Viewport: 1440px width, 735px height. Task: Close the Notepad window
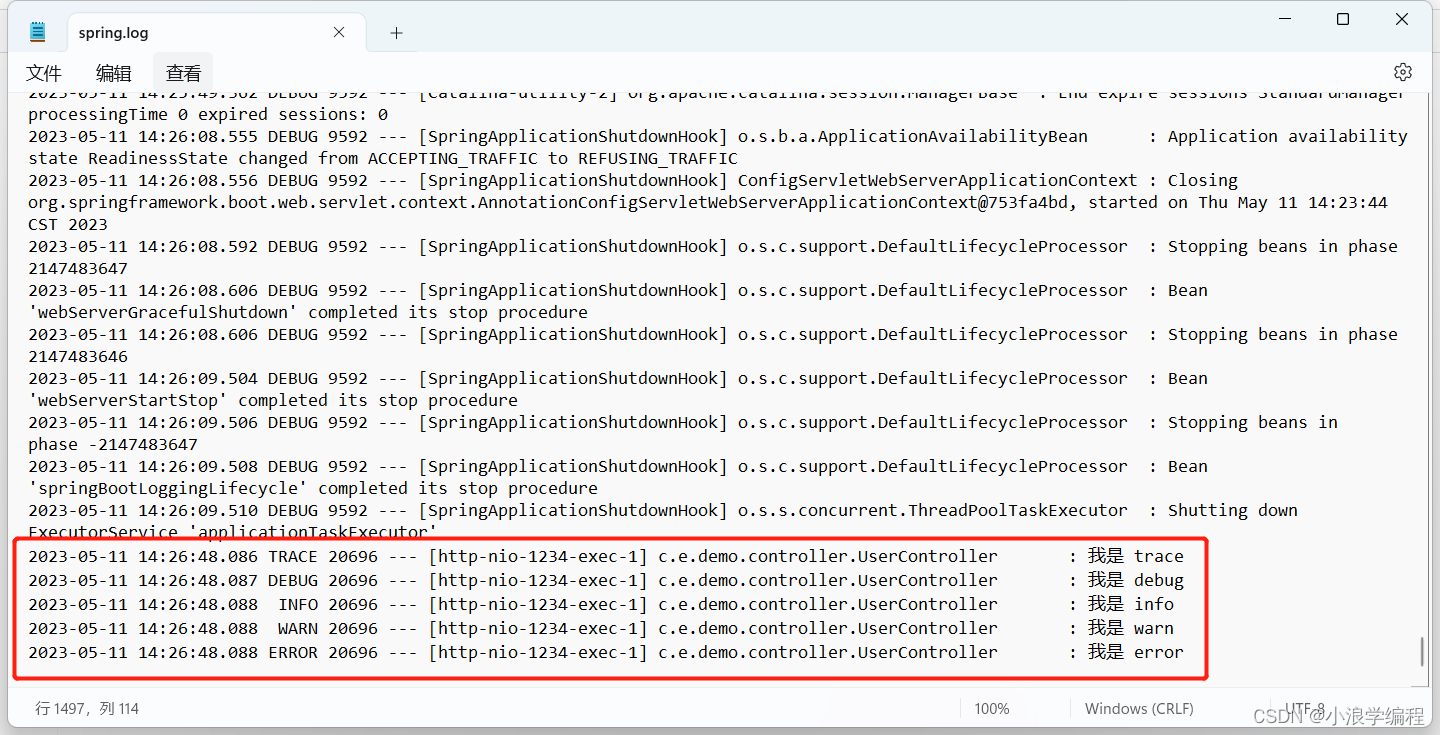point(1402,19)
